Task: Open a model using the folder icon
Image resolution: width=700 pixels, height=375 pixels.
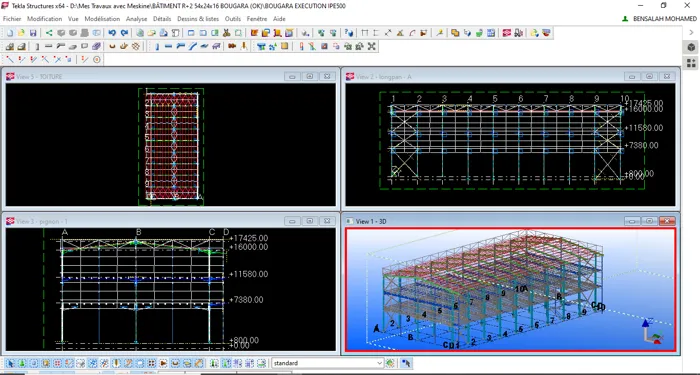Action: [x=21, y=33]
